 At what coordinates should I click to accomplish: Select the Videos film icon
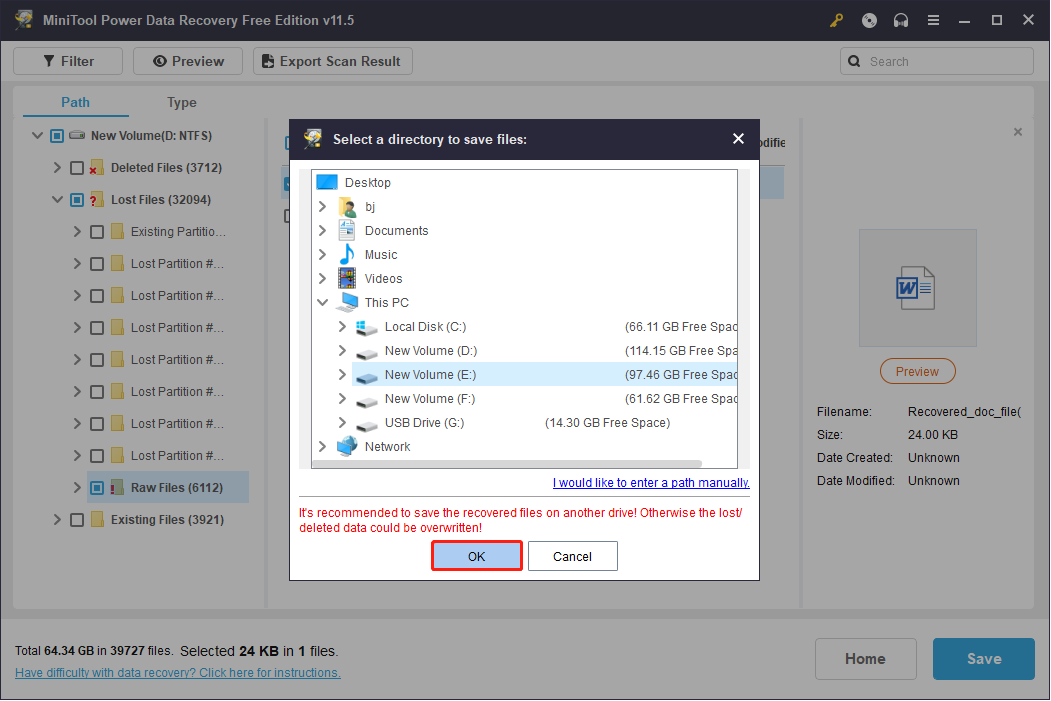(x=347, y=278)
